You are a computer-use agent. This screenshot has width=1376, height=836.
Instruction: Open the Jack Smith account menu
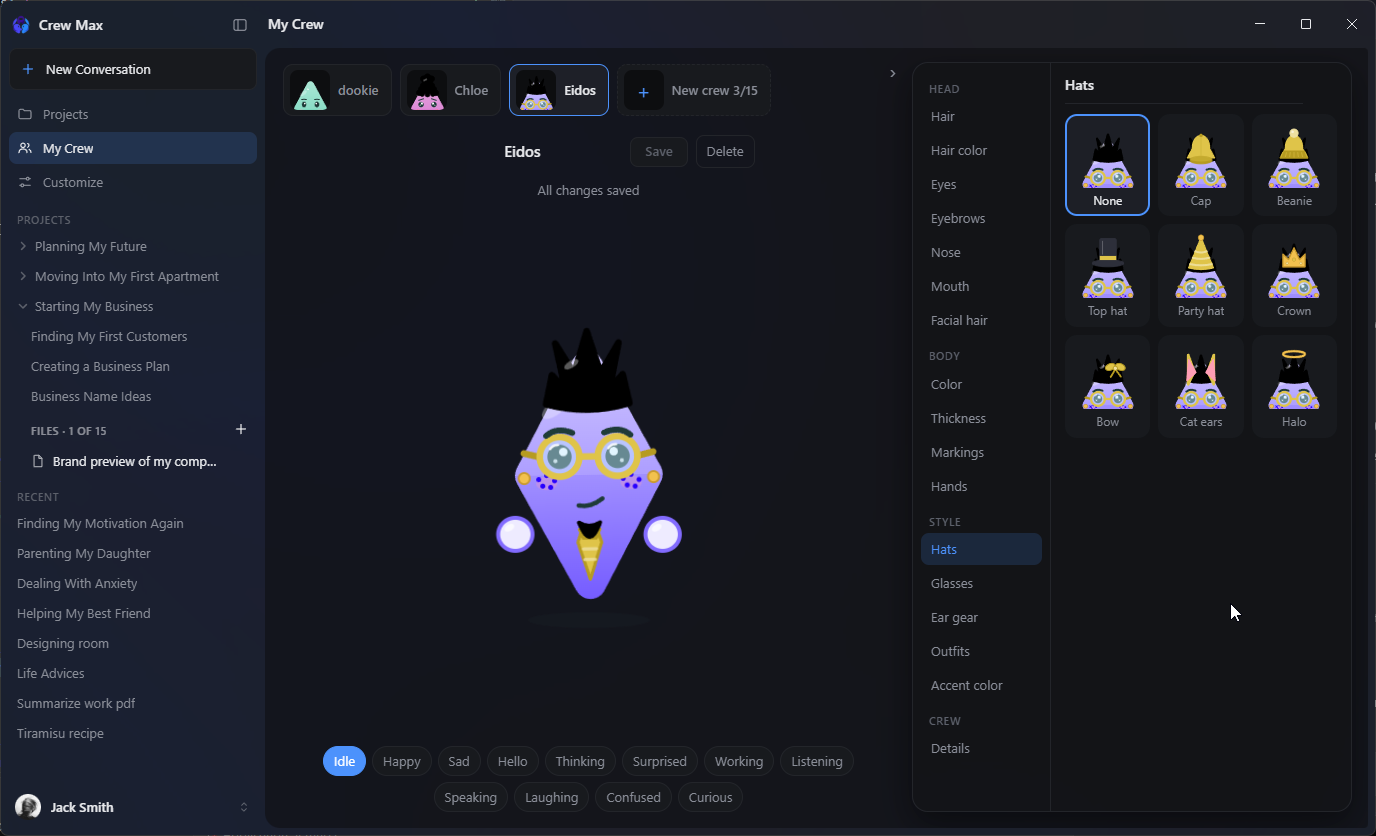click(133, 807)
